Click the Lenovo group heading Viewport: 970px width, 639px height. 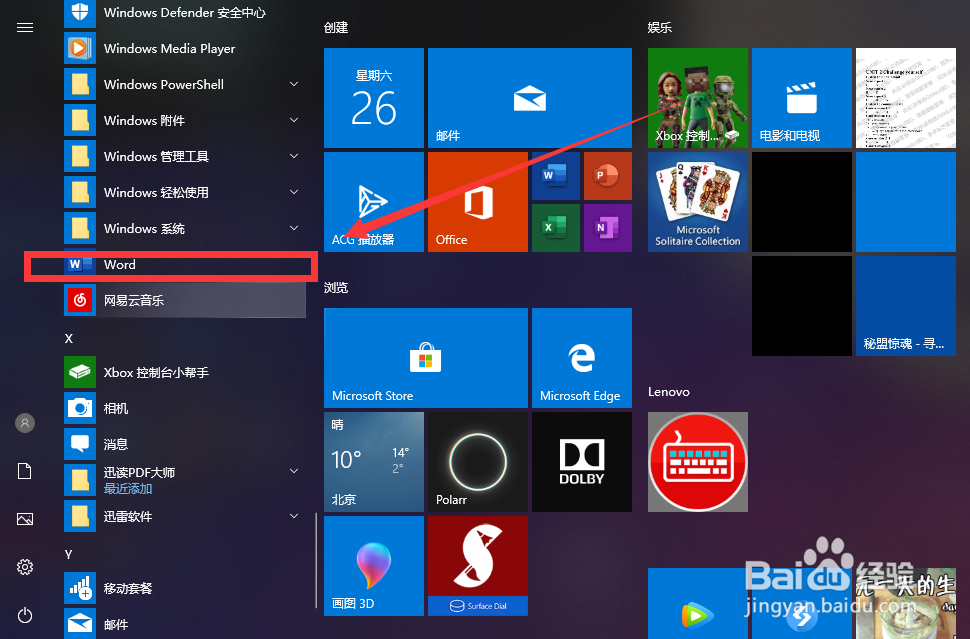[669, 392]
